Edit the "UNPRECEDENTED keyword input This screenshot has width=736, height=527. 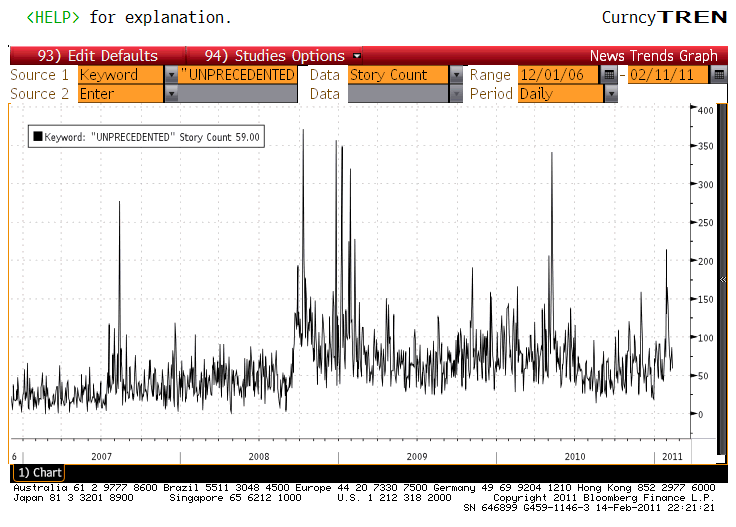[238, 75]
